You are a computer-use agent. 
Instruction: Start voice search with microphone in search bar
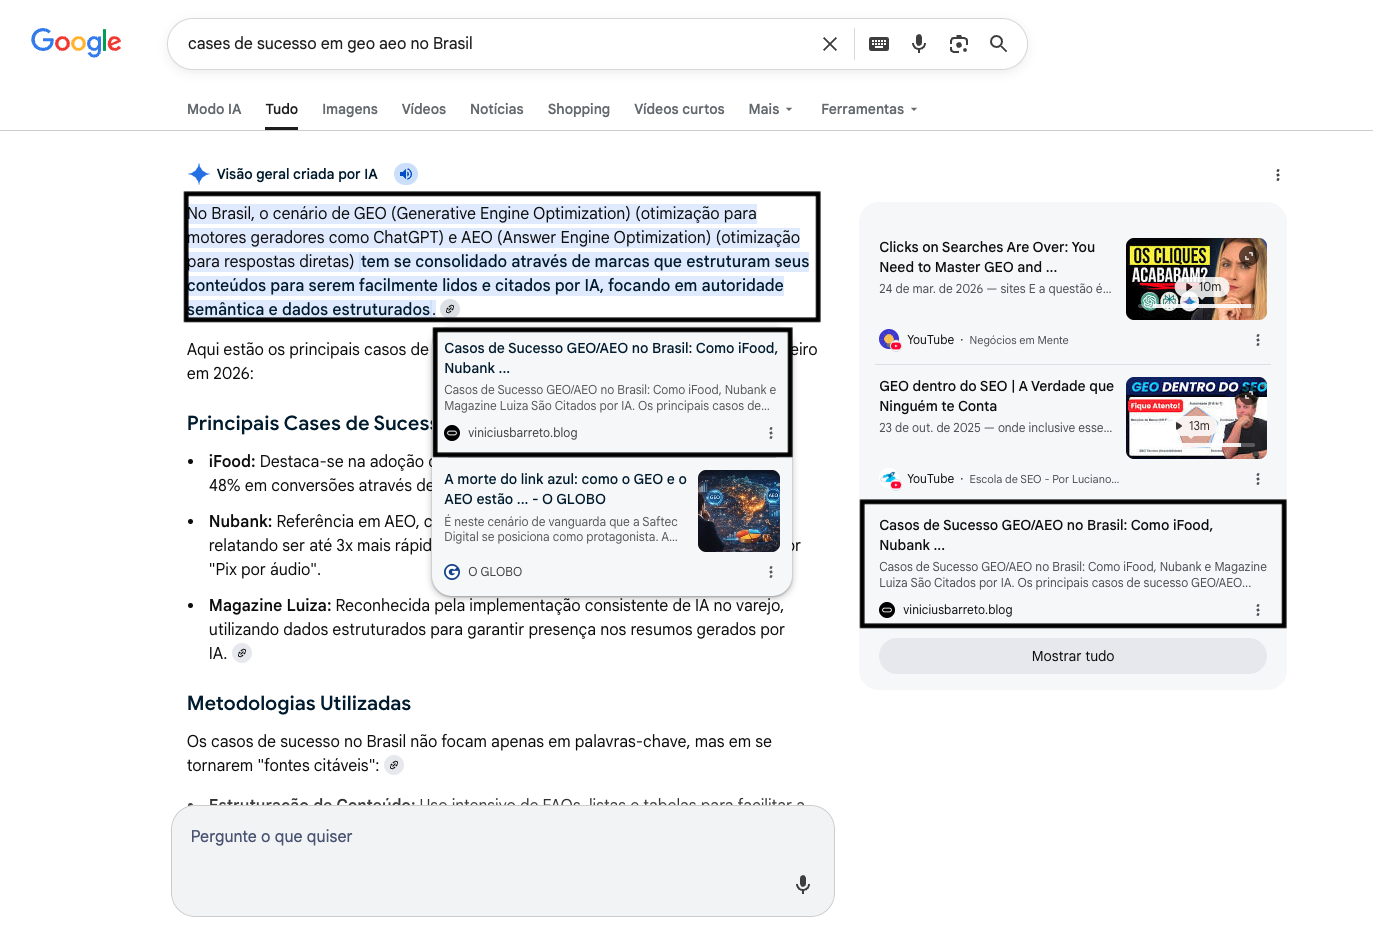coord(919,44)
